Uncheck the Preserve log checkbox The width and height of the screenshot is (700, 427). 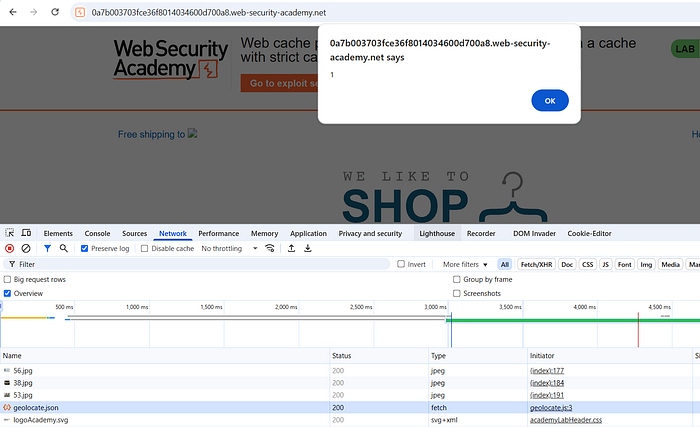84,248
